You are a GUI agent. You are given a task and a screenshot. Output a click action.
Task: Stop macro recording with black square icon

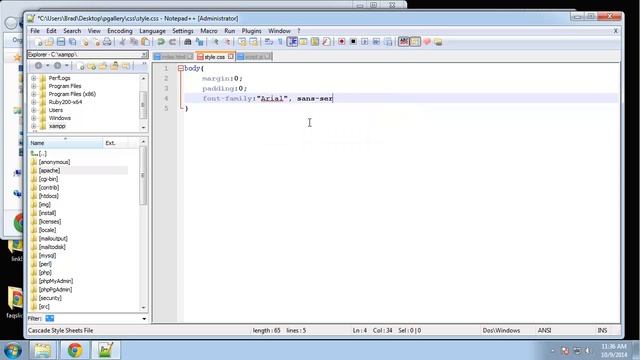tap(353, 42)
